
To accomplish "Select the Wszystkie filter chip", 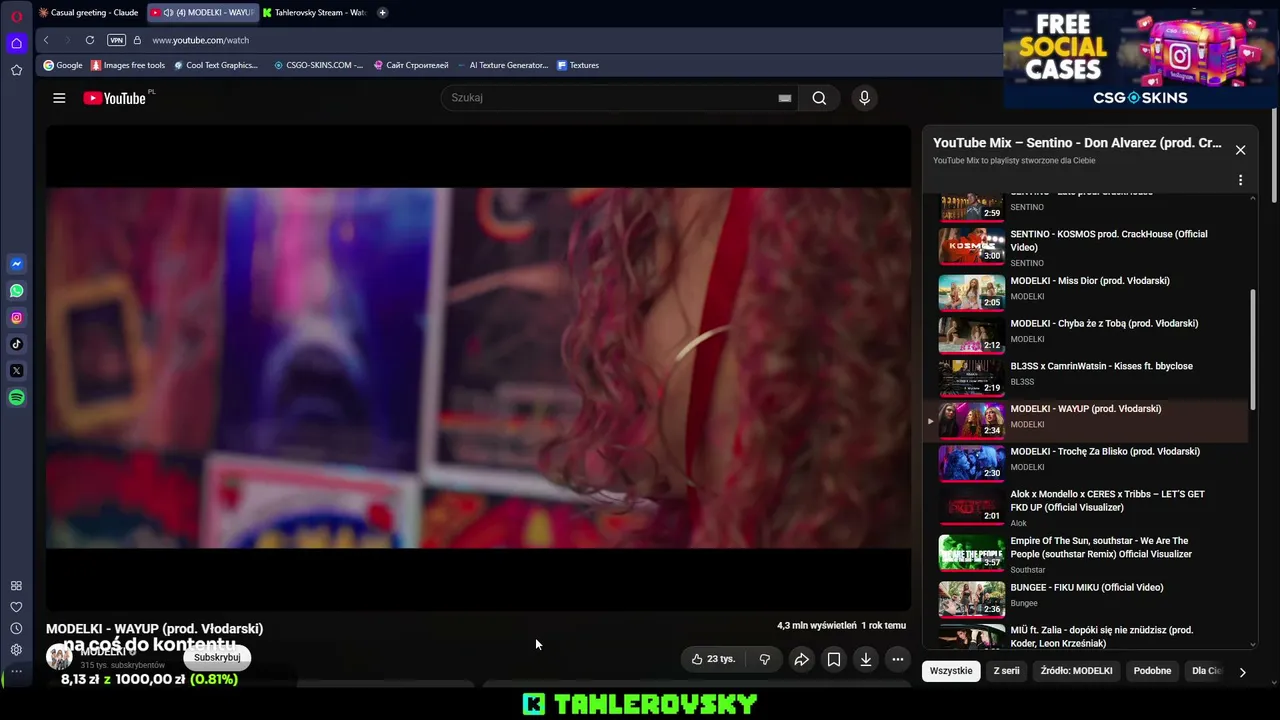I will [x=951, y=671].
